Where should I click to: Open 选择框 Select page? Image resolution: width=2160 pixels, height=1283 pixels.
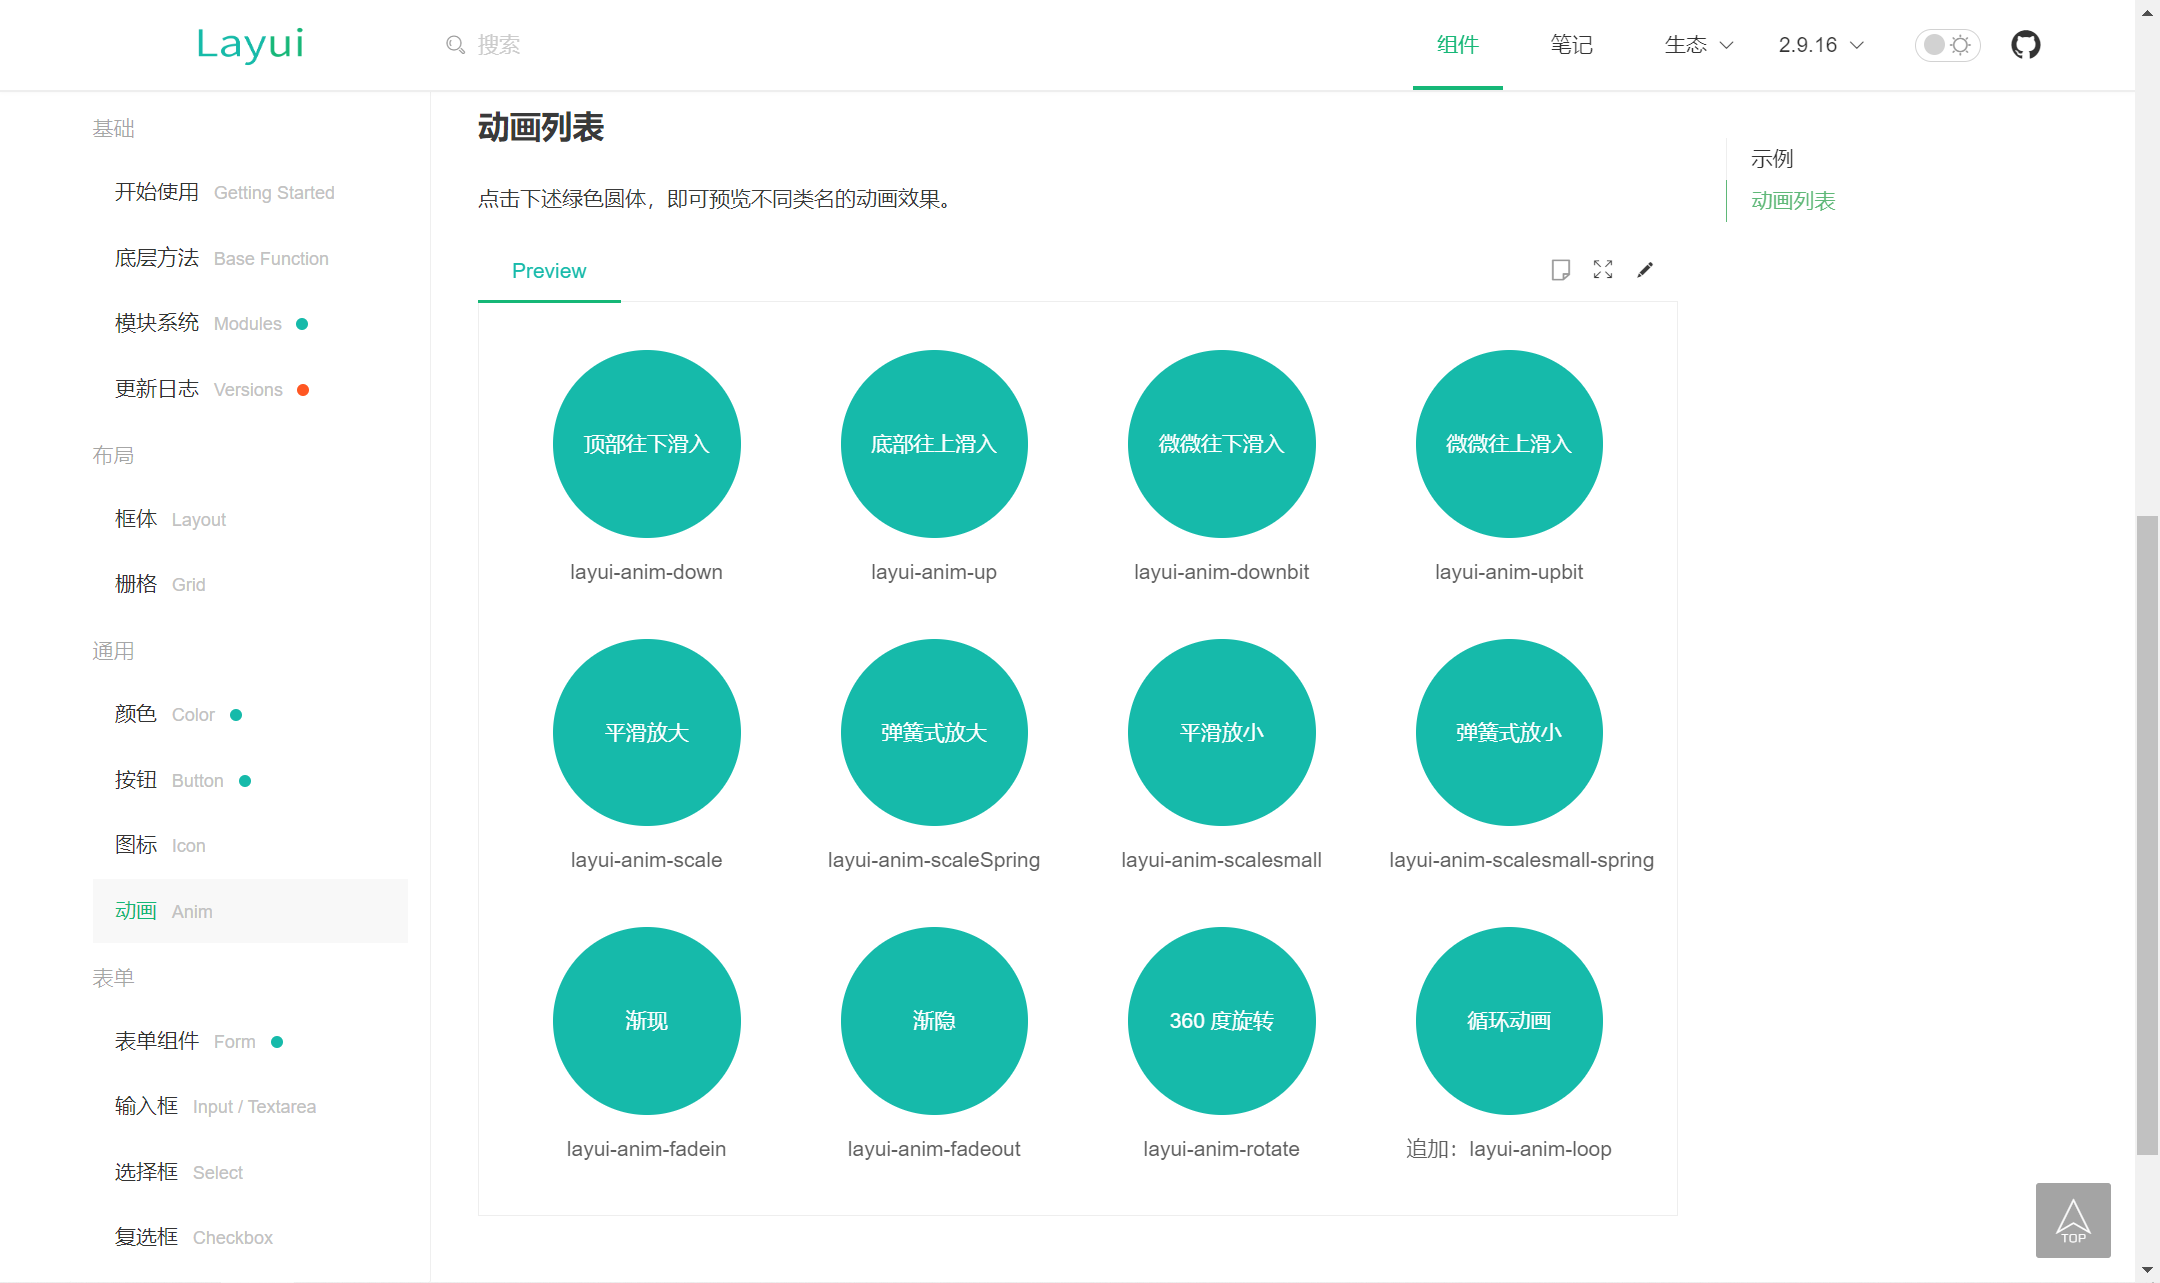coord(250,1172)
